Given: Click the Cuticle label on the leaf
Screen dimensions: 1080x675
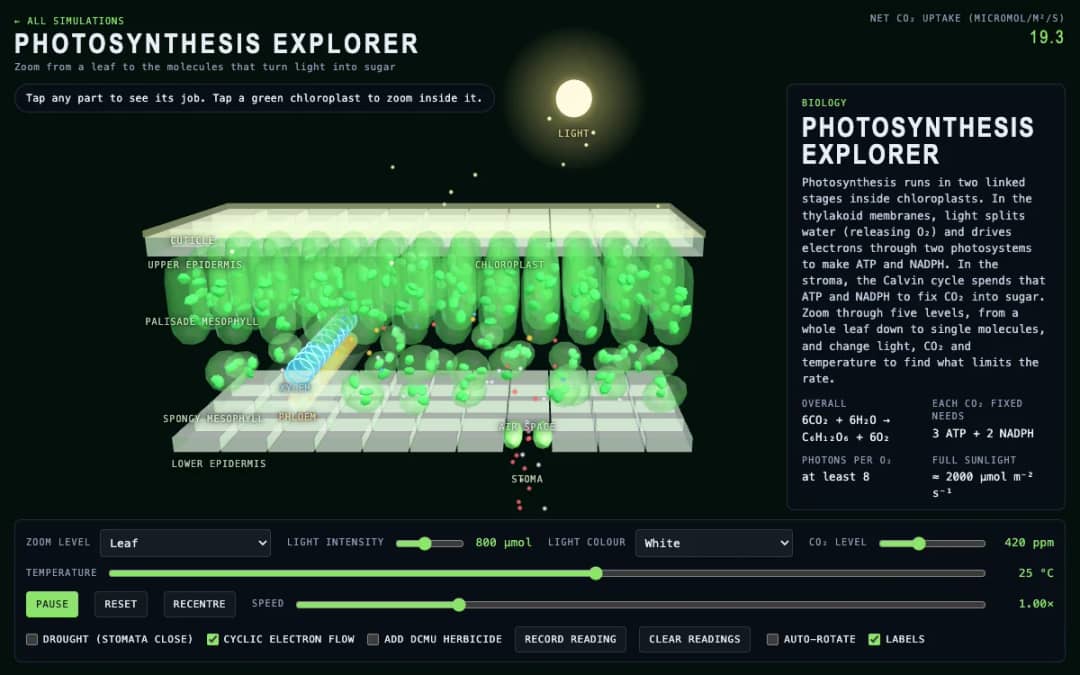Looking at the screenshot, I should point(193,240).
